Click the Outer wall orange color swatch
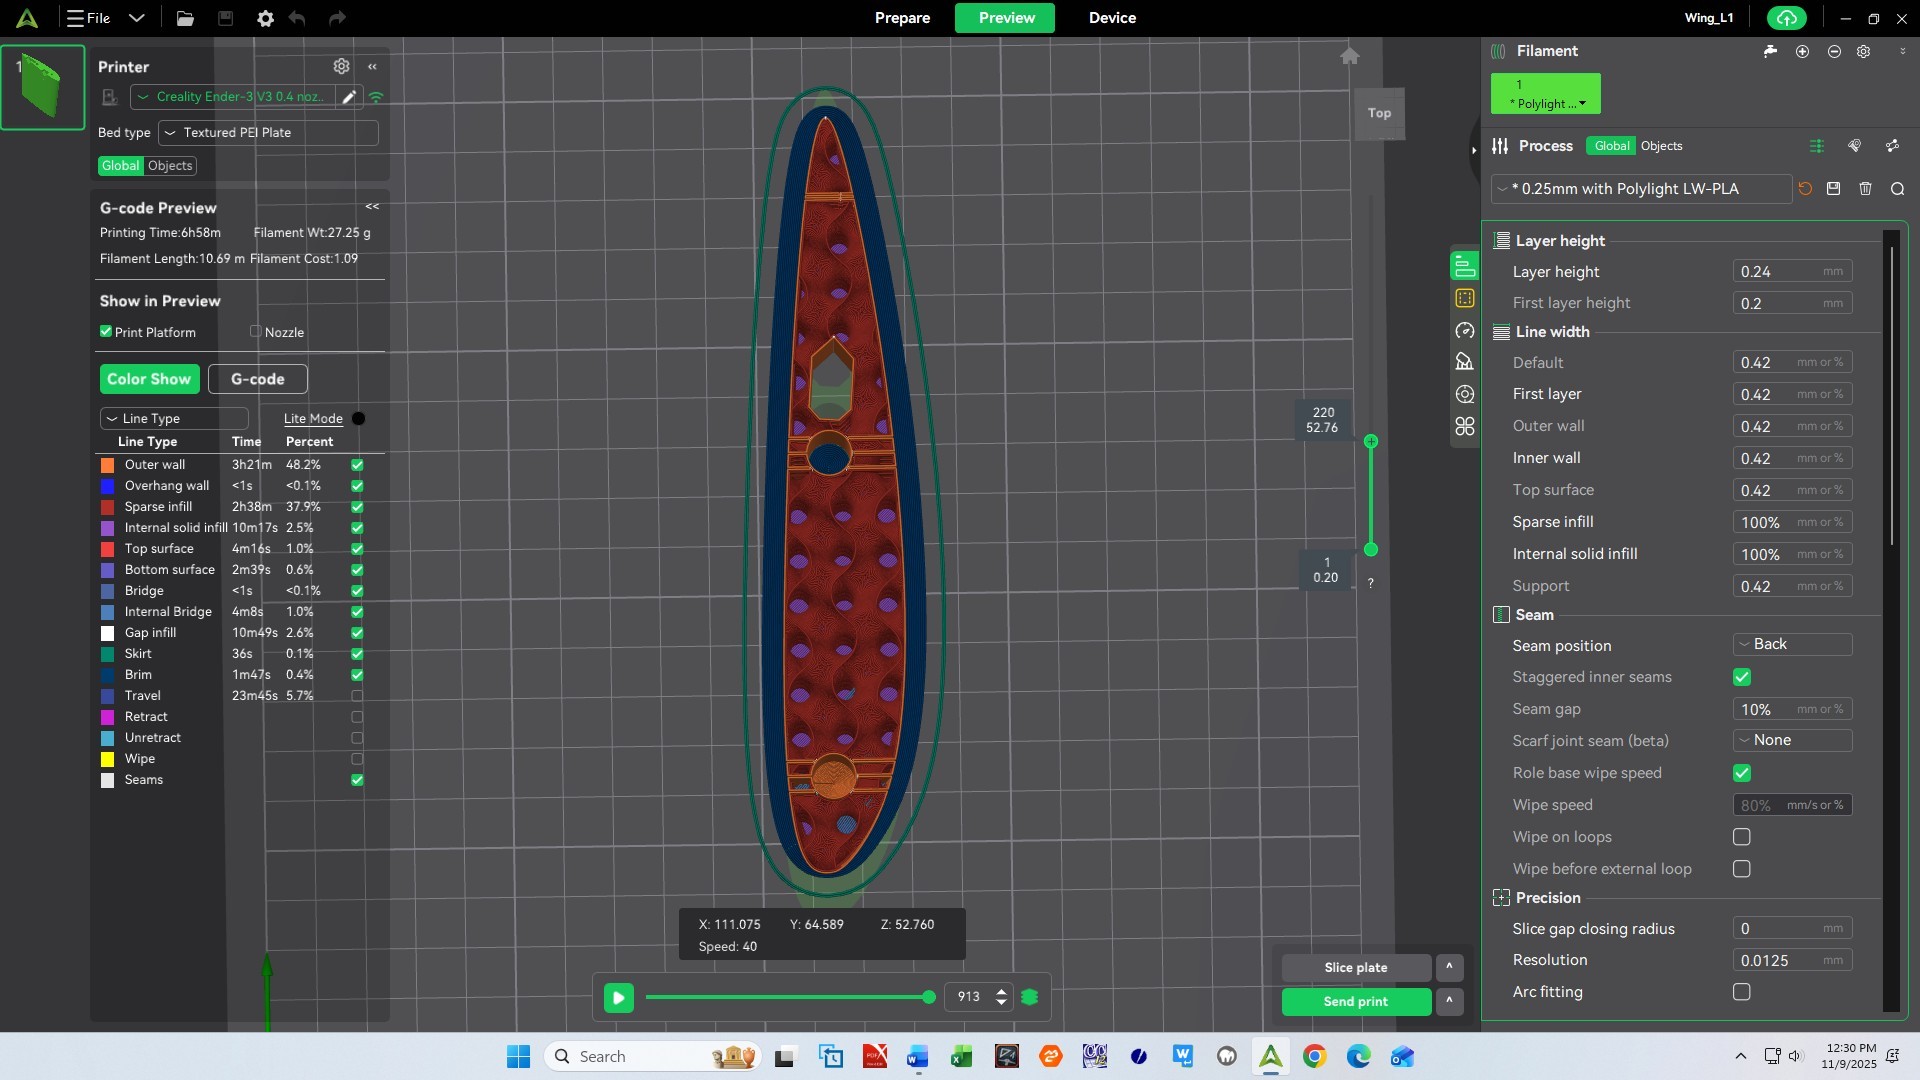This screenshot has height=1080, width=1920. tap(107, 465)
